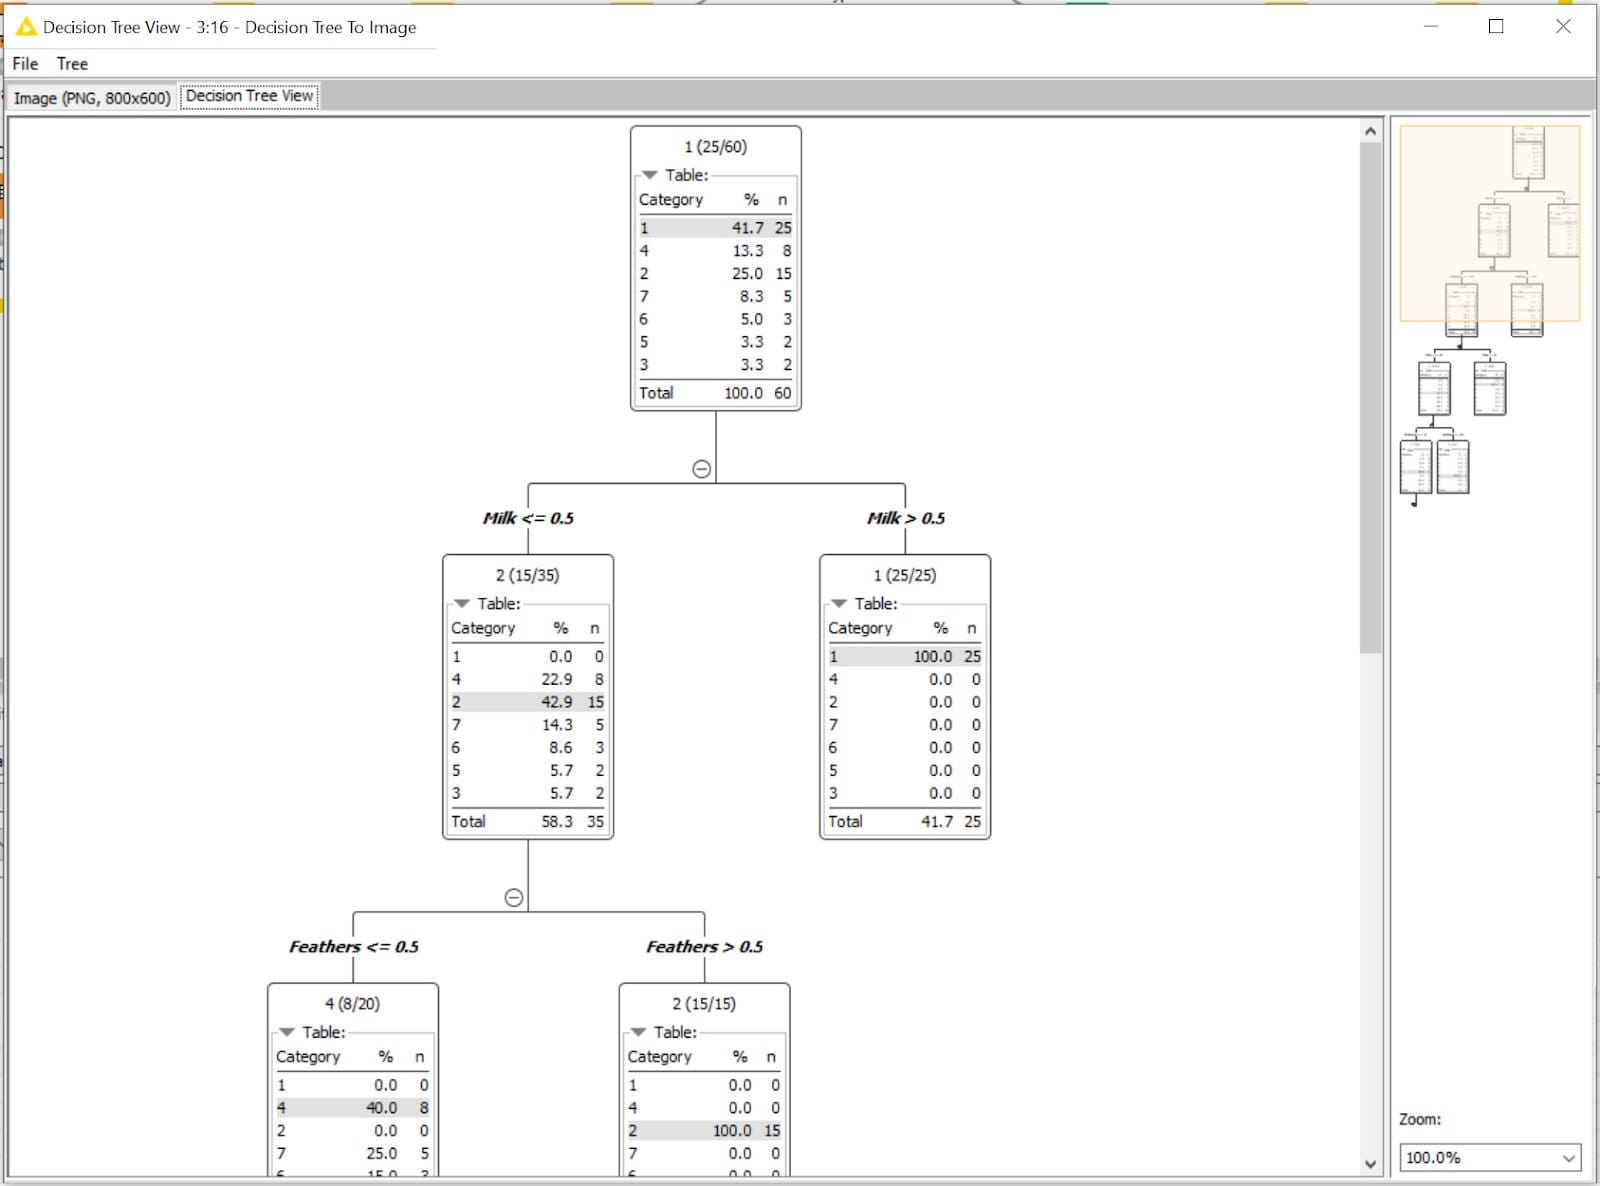Select the Decision Tree View tab

tap(249, 96)
